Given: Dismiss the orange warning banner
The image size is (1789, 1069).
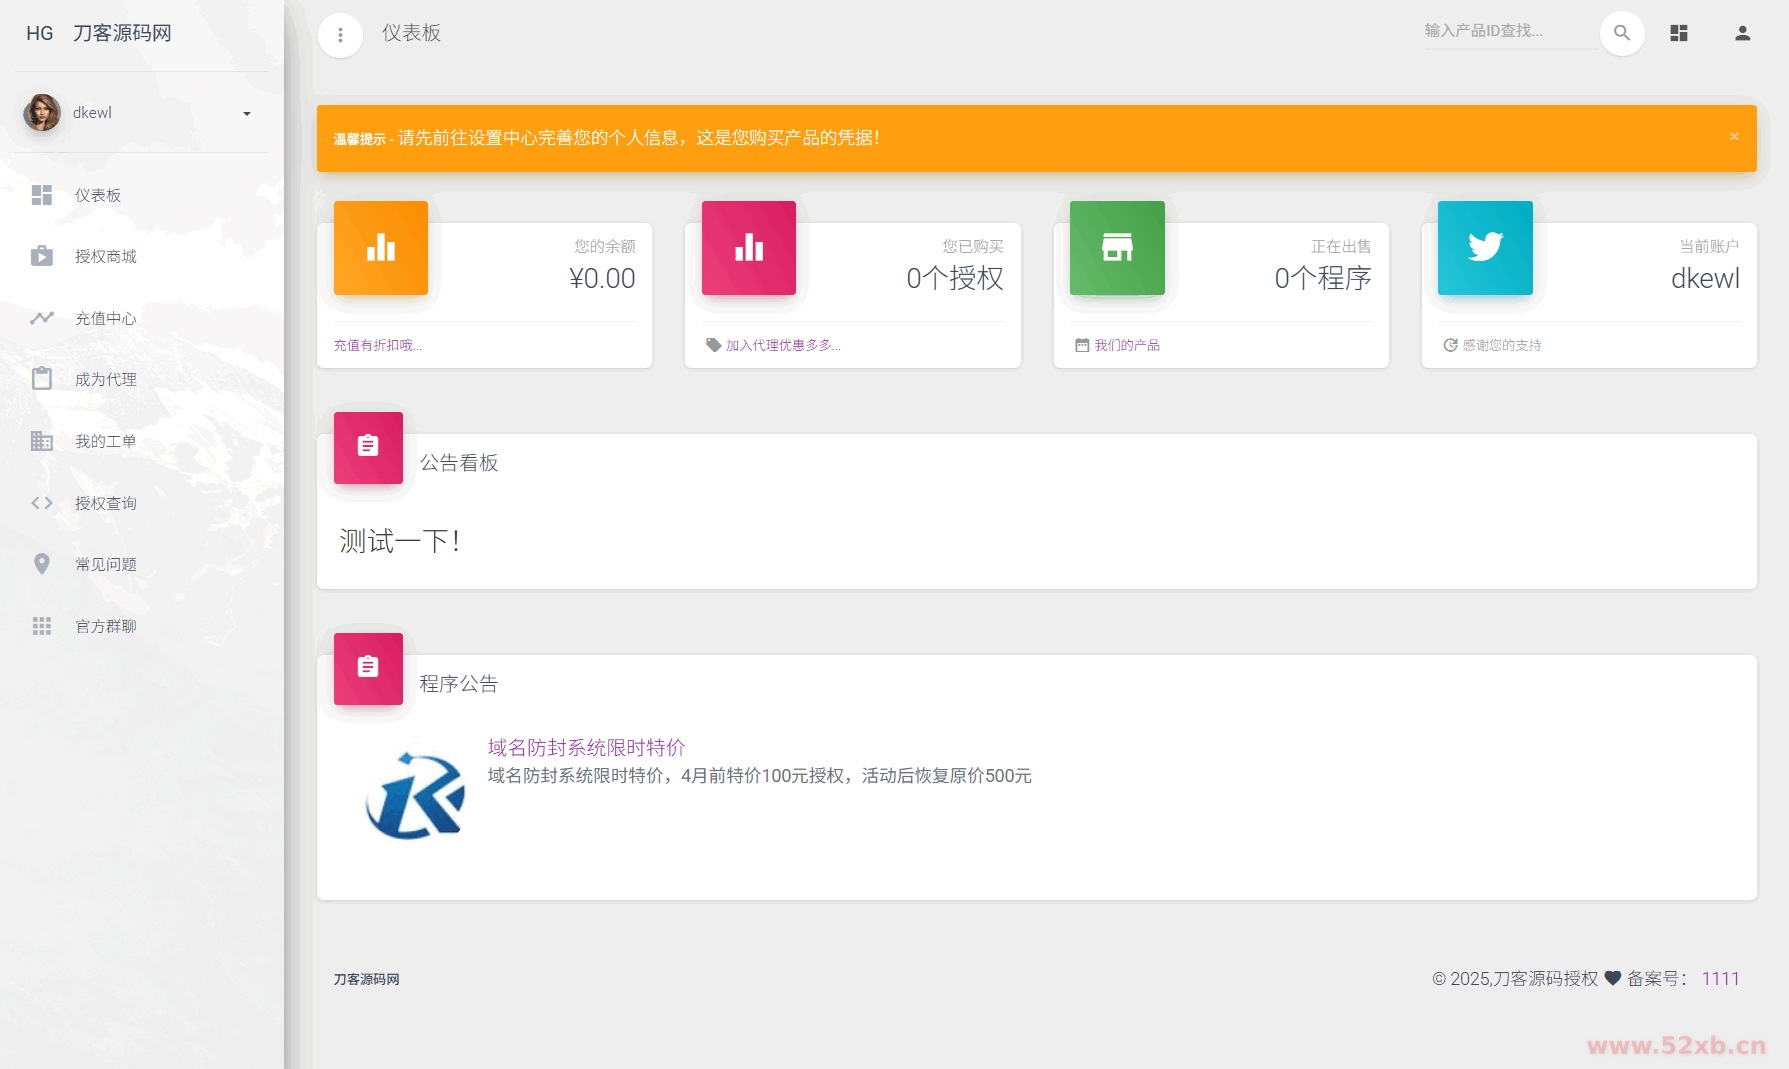Looking at the screenshot, I should point(1734,137).
